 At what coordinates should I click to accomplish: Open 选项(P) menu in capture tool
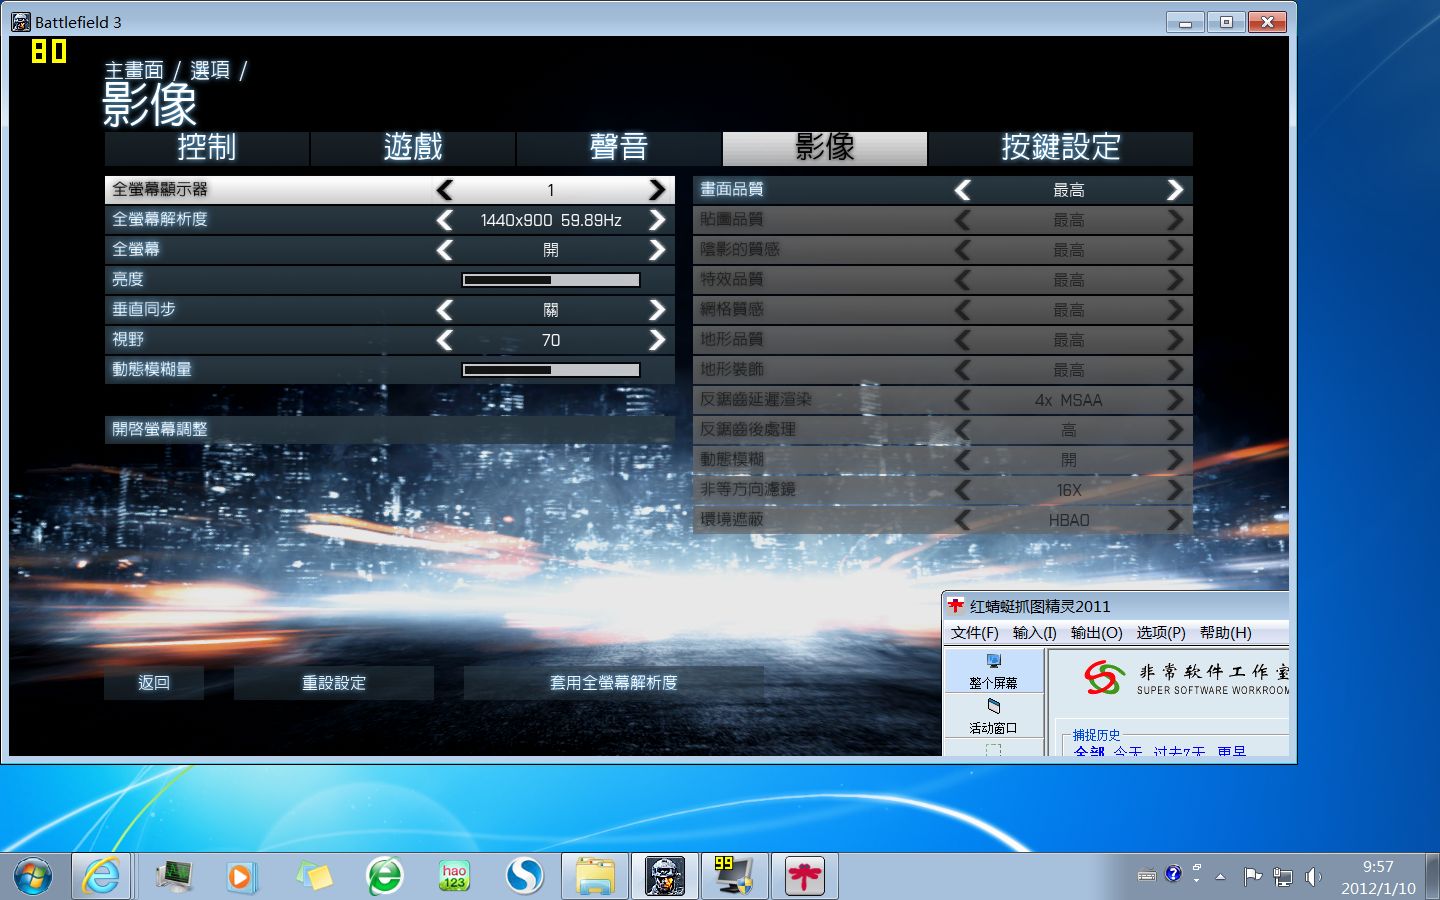(1161, 633)
